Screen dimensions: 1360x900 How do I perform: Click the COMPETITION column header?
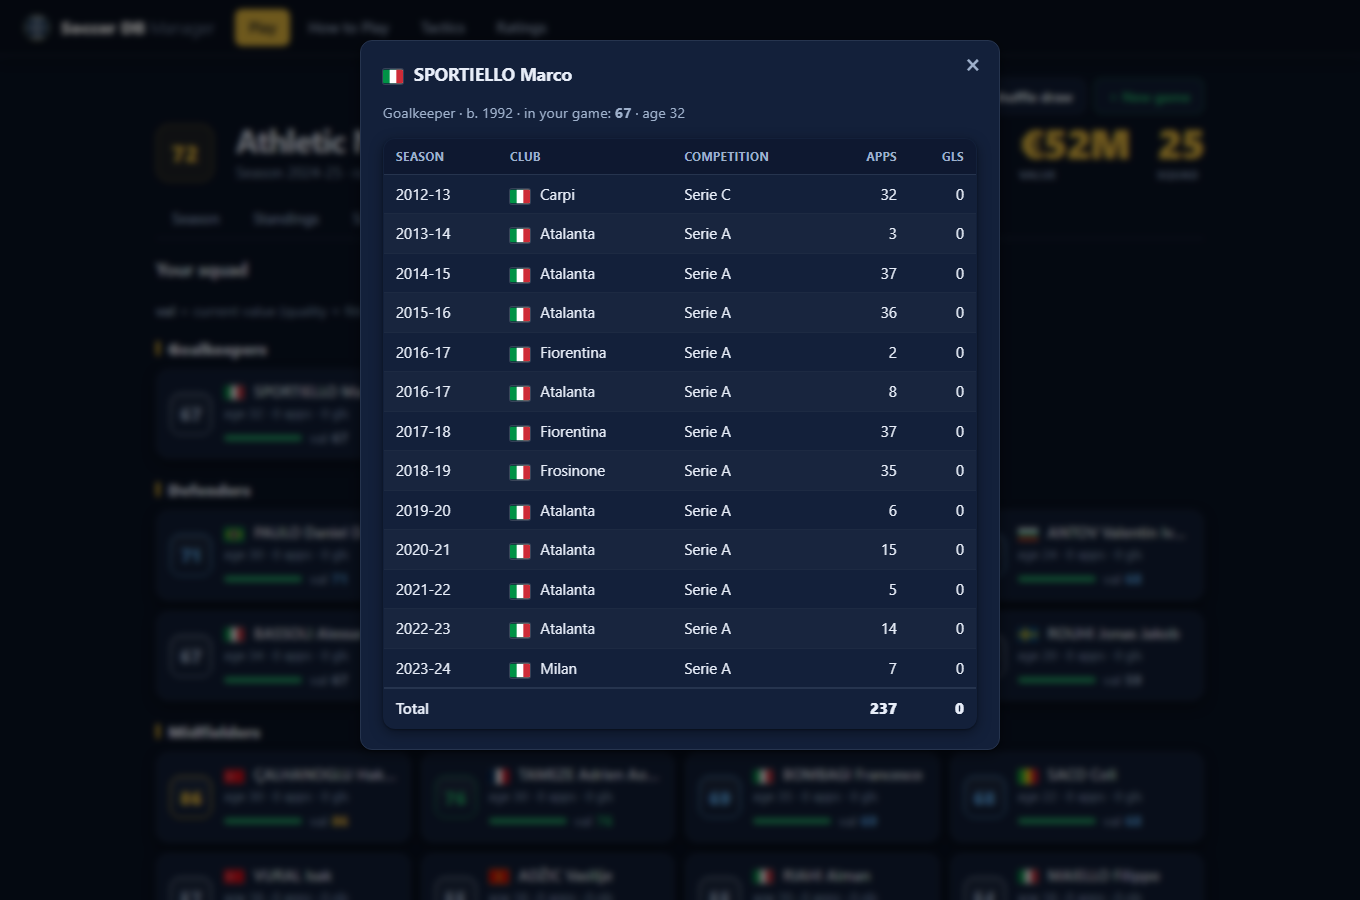pos(726,157)
